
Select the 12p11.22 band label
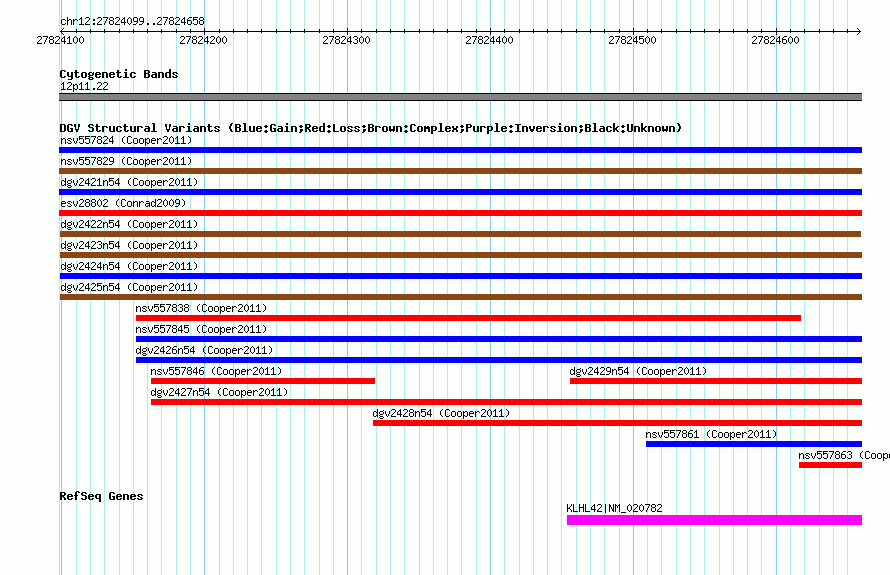(x=84, y=86)
